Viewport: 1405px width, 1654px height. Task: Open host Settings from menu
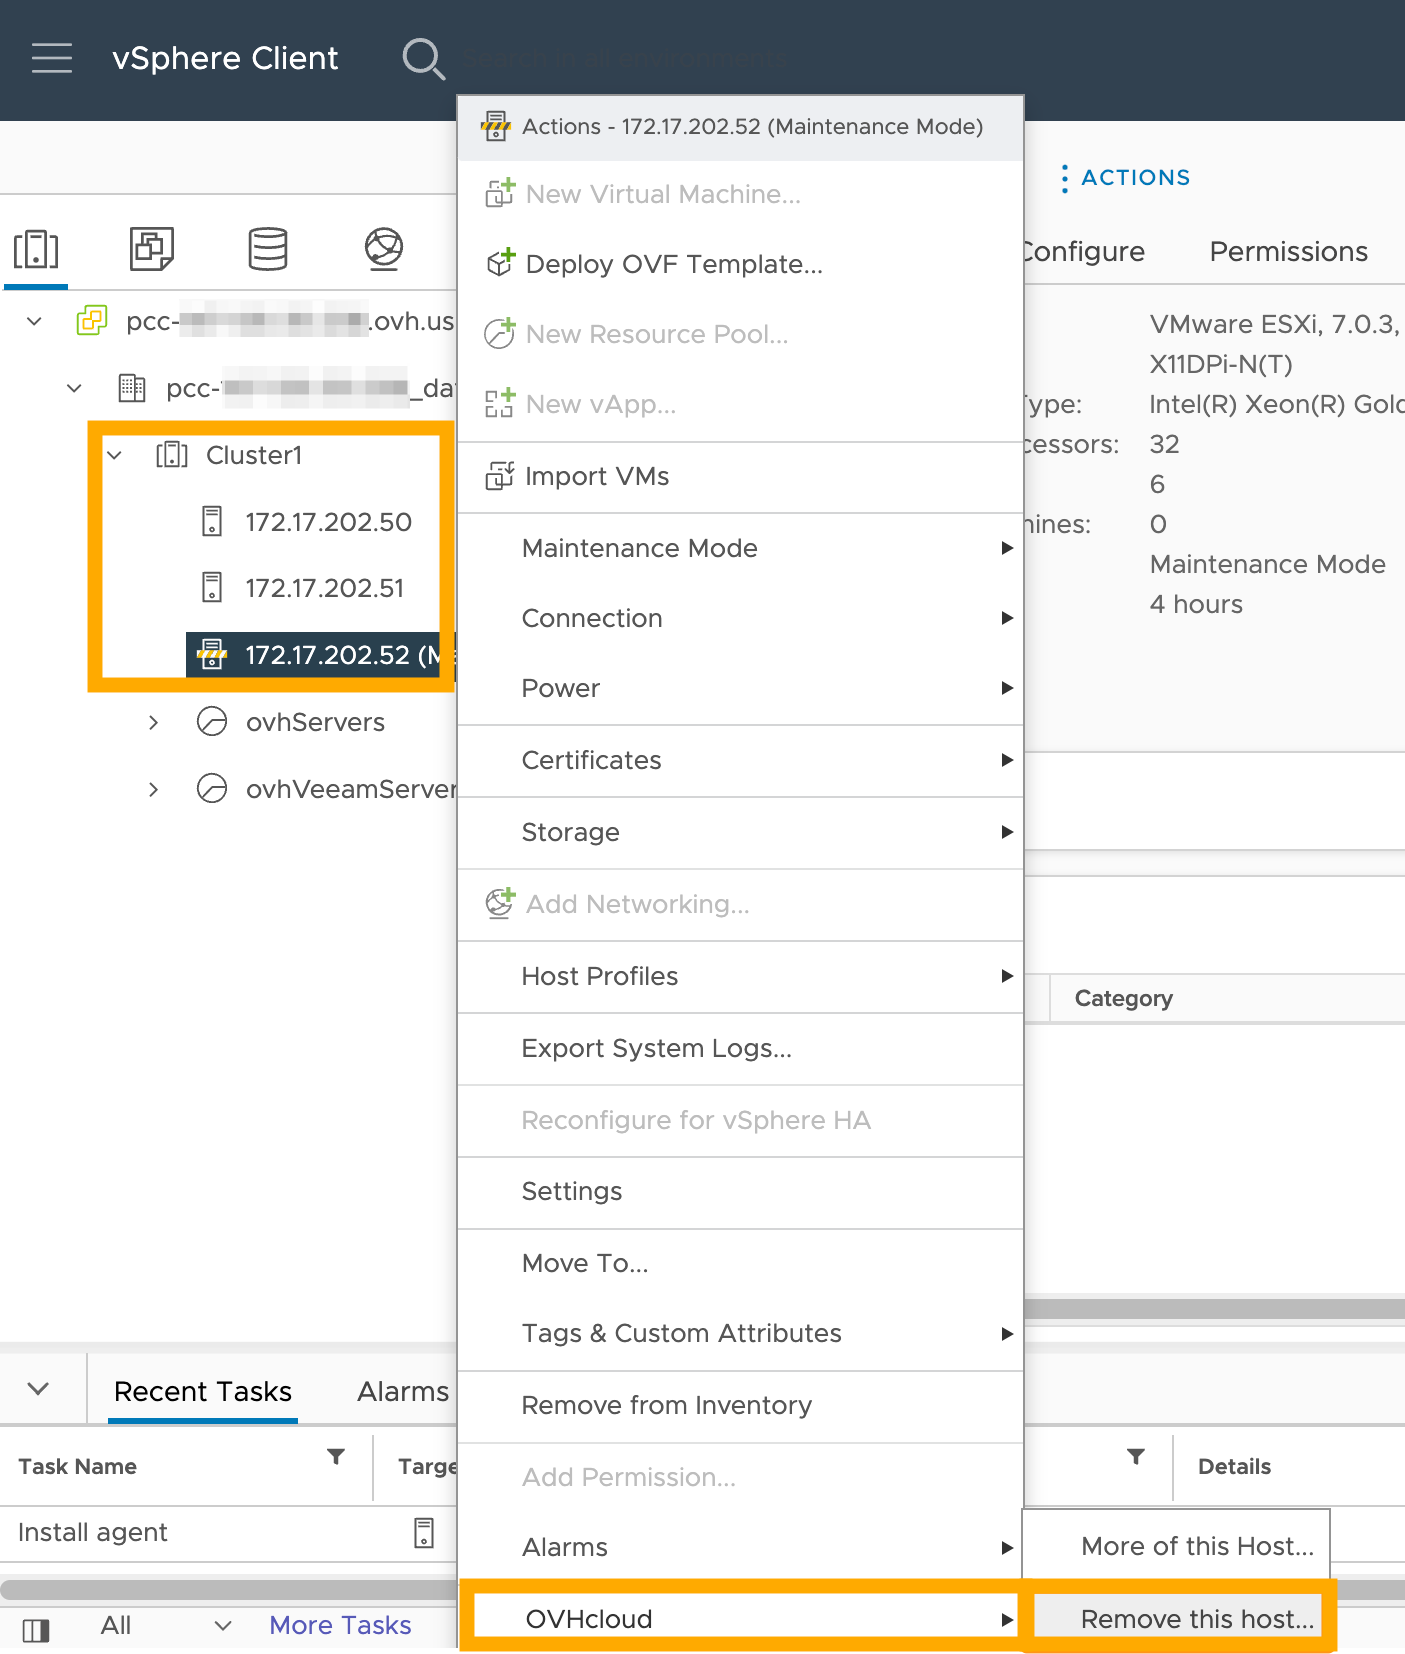point(740,1191)
